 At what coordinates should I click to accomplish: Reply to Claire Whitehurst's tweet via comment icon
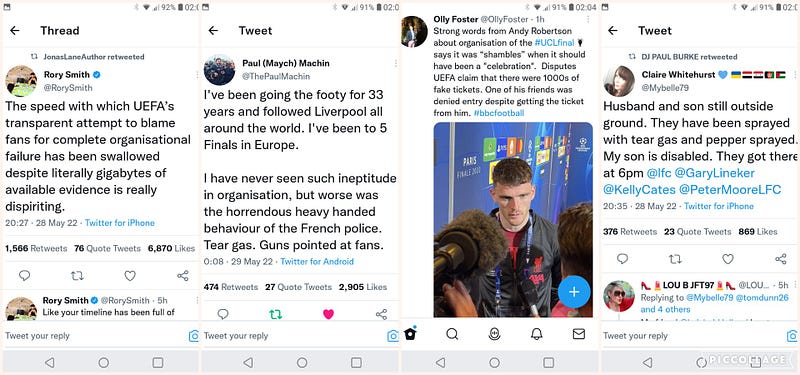pyautogui.click(x=622, y=259)
